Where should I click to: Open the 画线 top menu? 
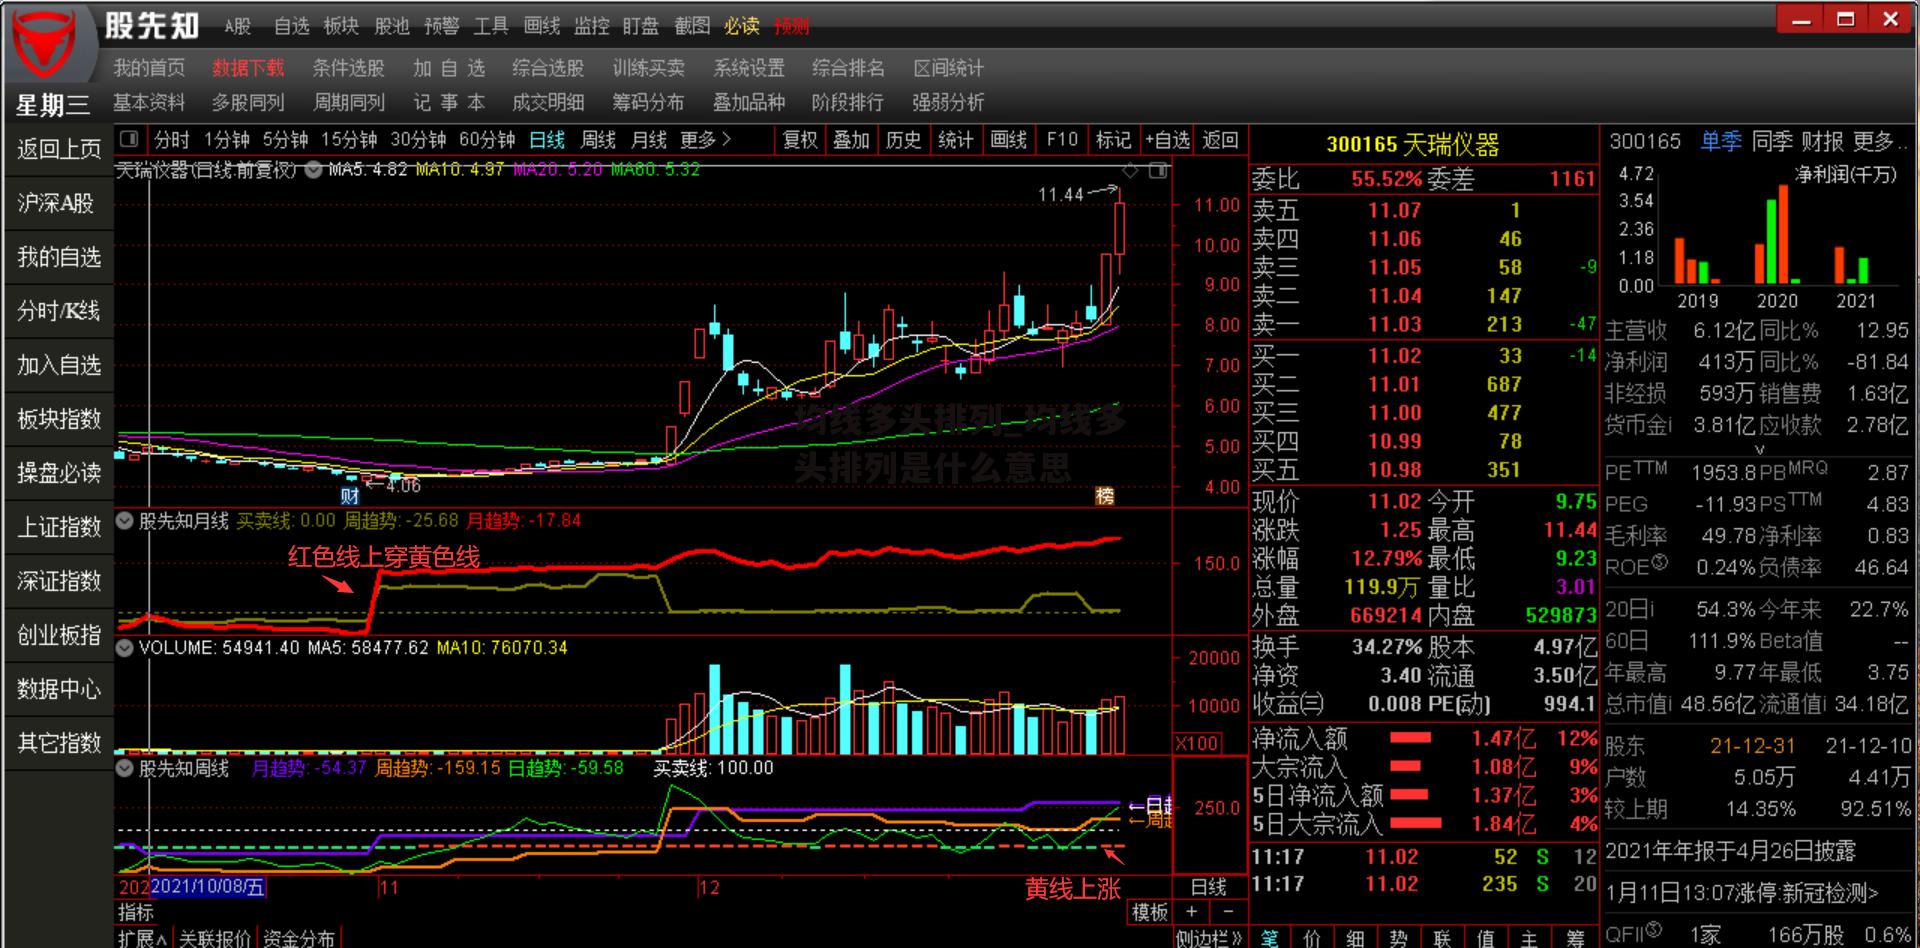tap(542, 26)
